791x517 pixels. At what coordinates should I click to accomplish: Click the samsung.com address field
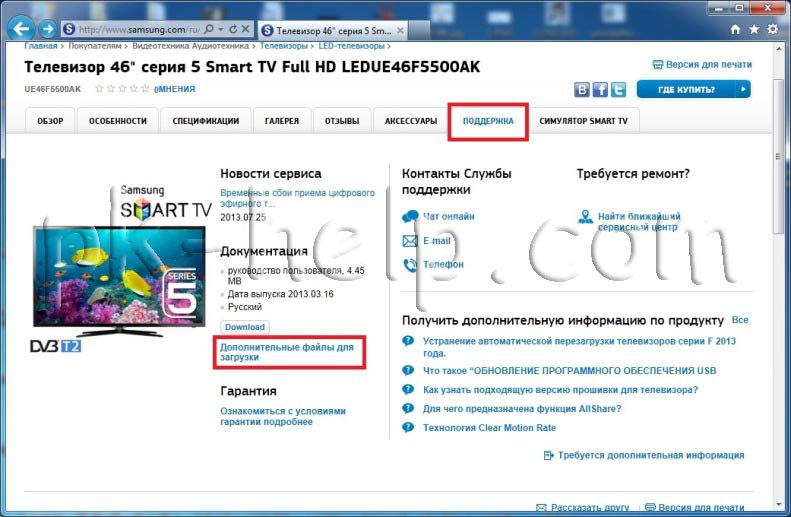coord(138,29)
